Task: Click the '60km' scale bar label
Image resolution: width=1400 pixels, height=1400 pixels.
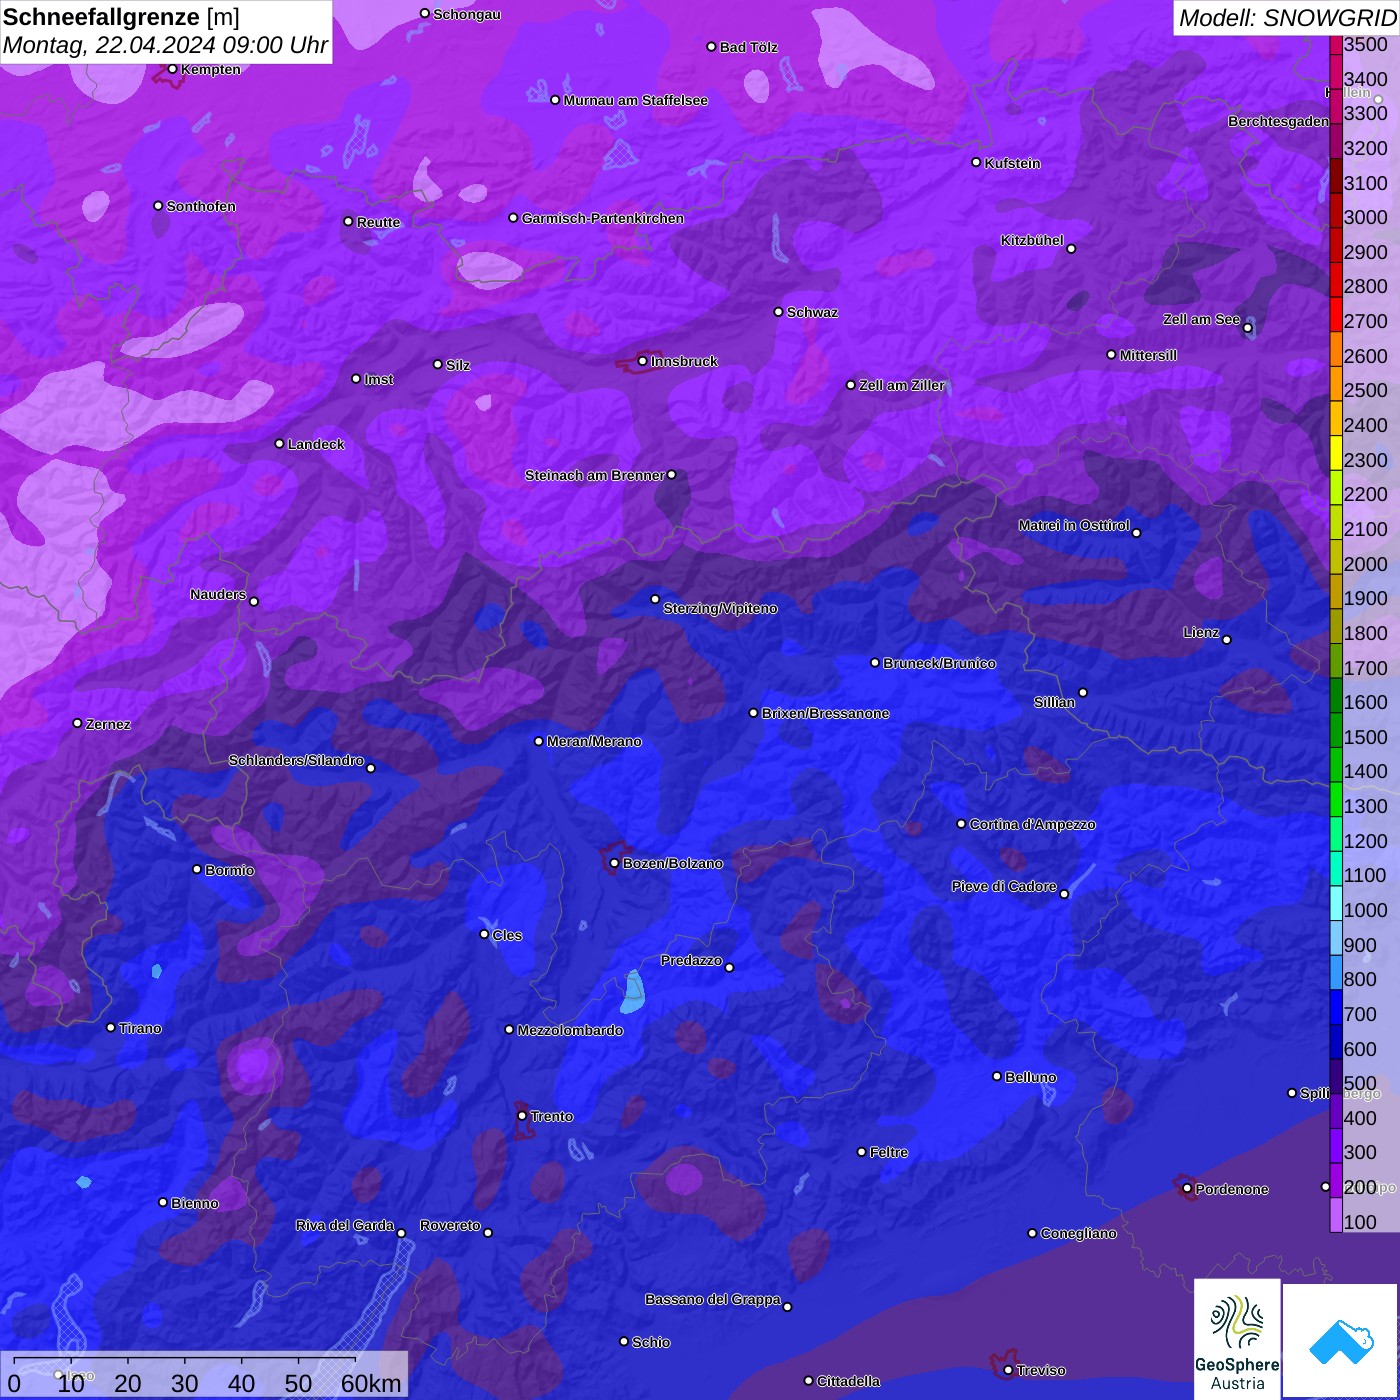Action: pyautogui.click(x=371, y=1383)
